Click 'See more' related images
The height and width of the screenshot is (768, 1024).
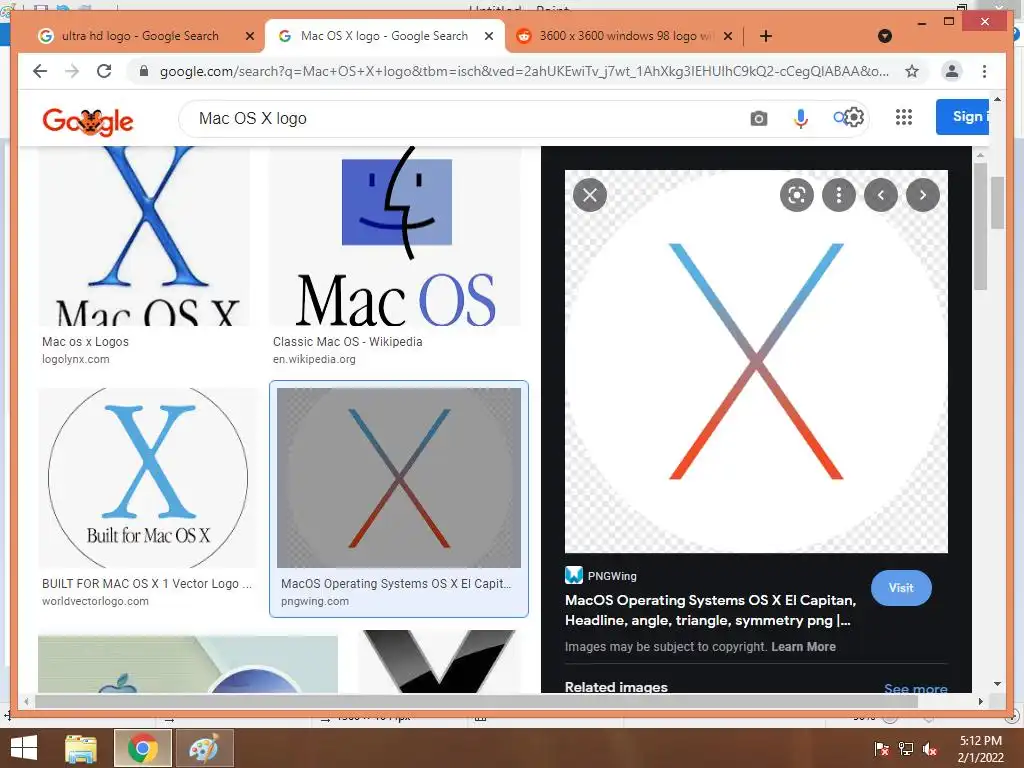916,688
